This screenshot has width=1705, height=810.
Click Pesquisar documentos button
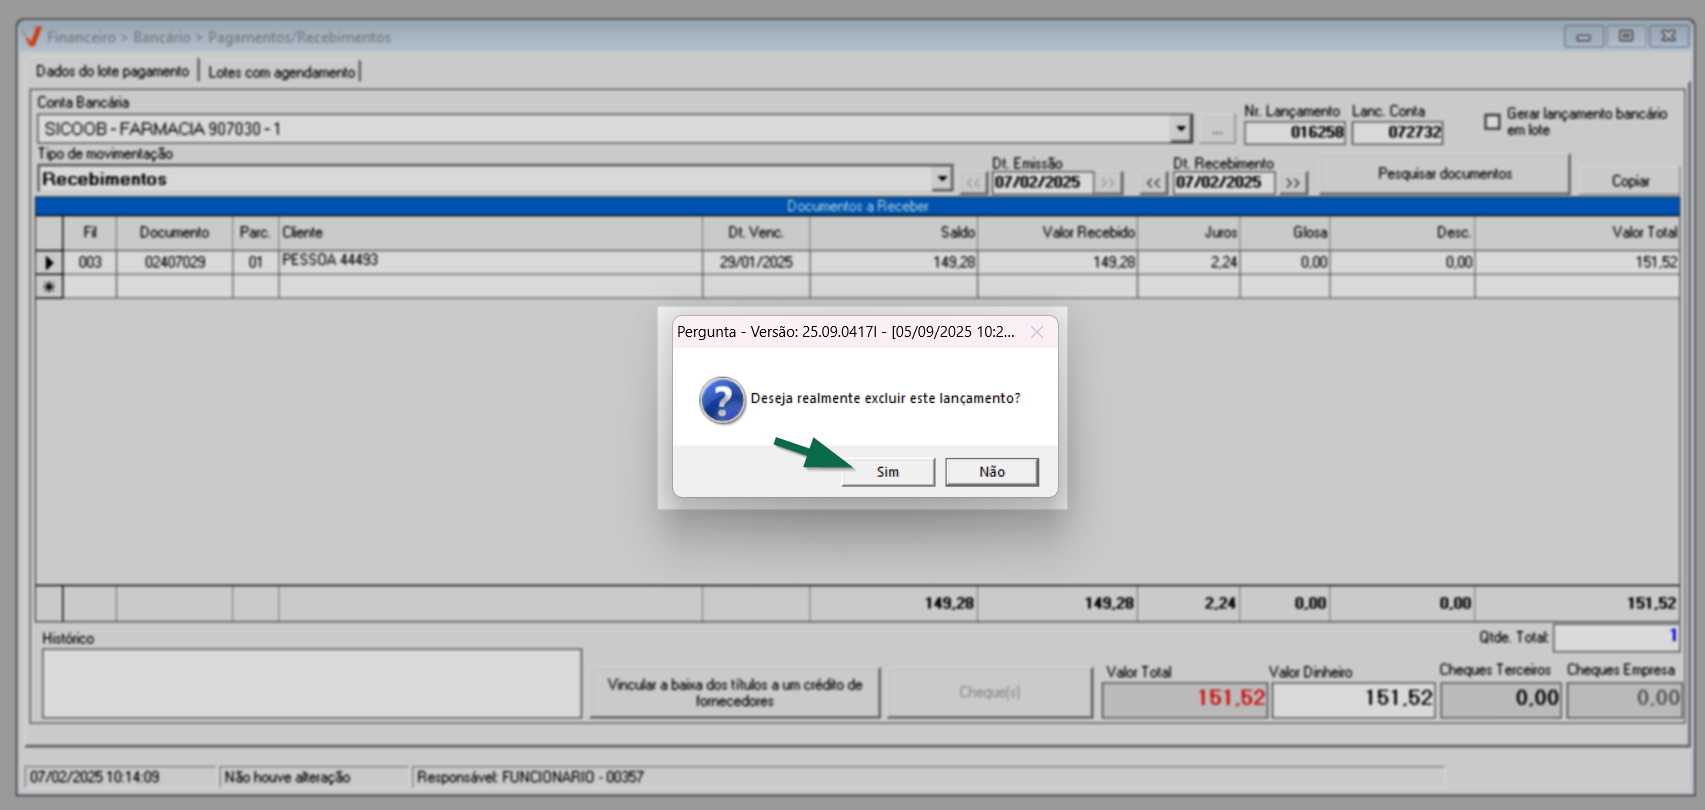click(1445, 174)
